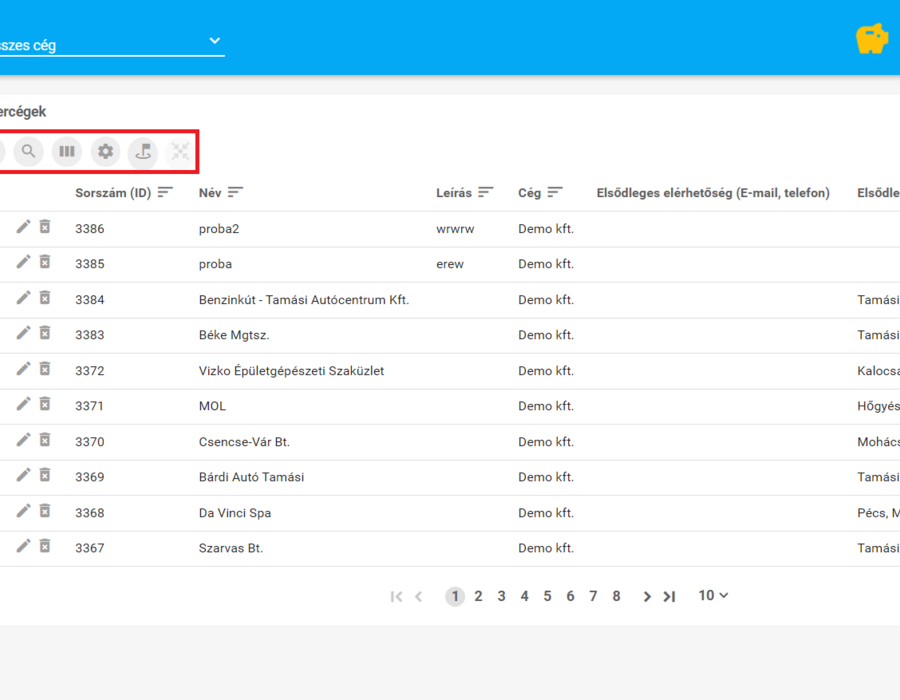The height and width of the screenshot is (700, 900).
Task: Edit the Da Vinci Spa row
Action: [23, 511]
